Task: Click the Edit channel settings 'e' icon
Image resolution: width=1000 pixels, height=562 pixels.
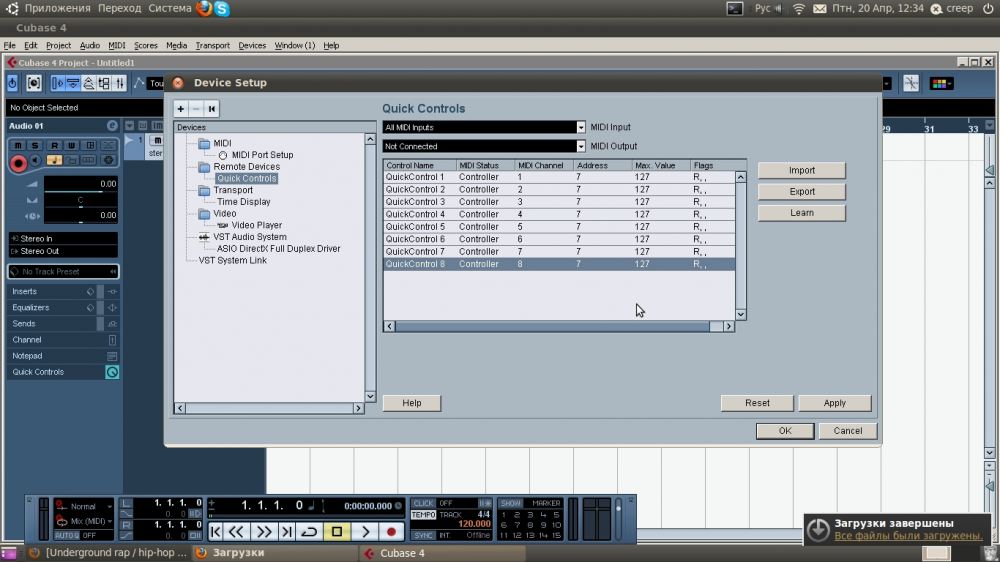Action: (x=112, y=126)
